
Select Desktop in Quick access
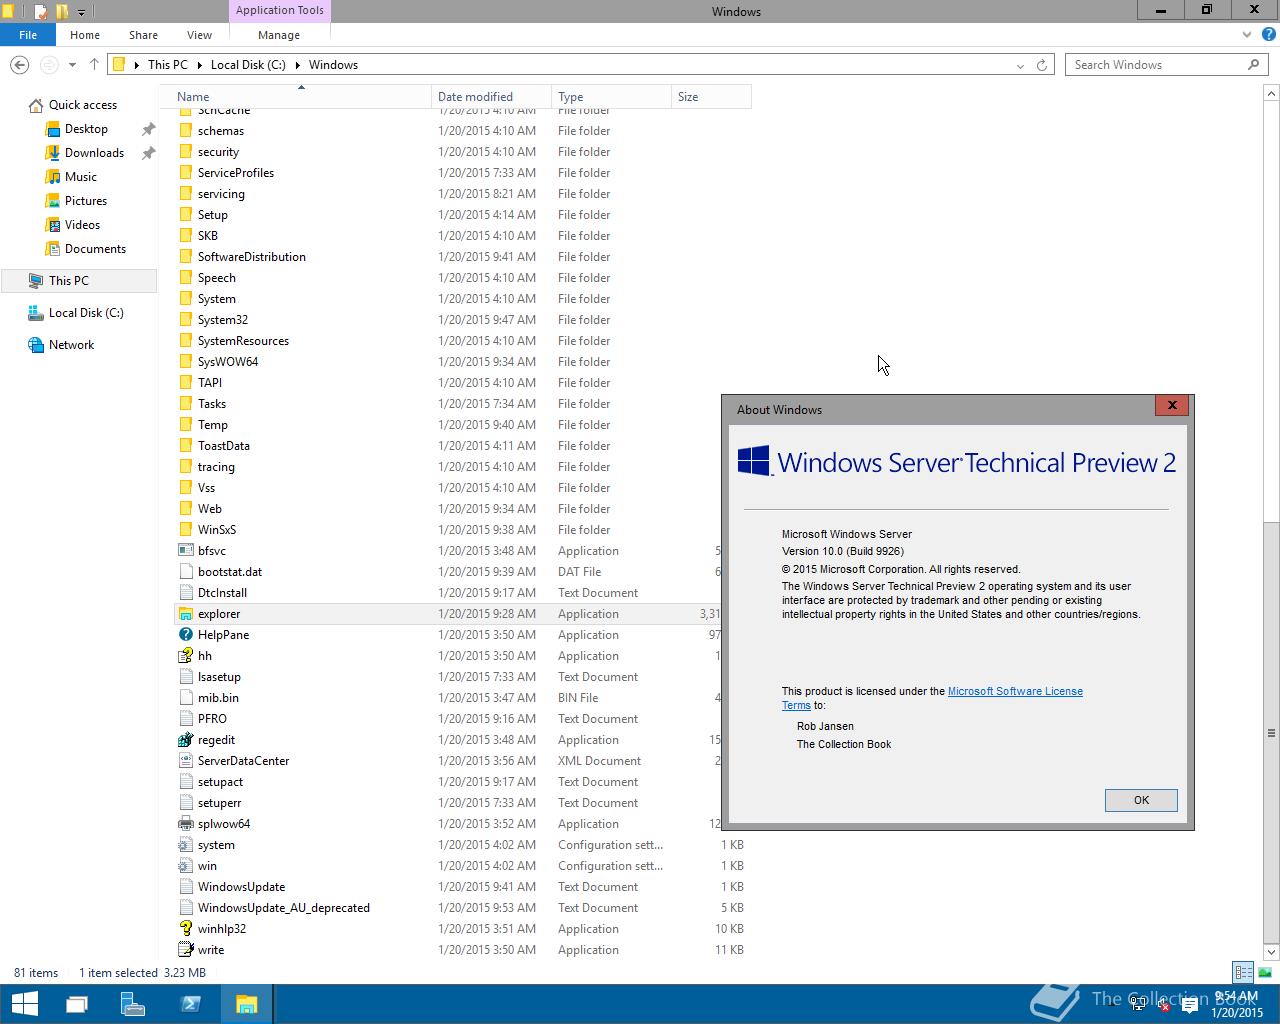(x=86, y=129)
